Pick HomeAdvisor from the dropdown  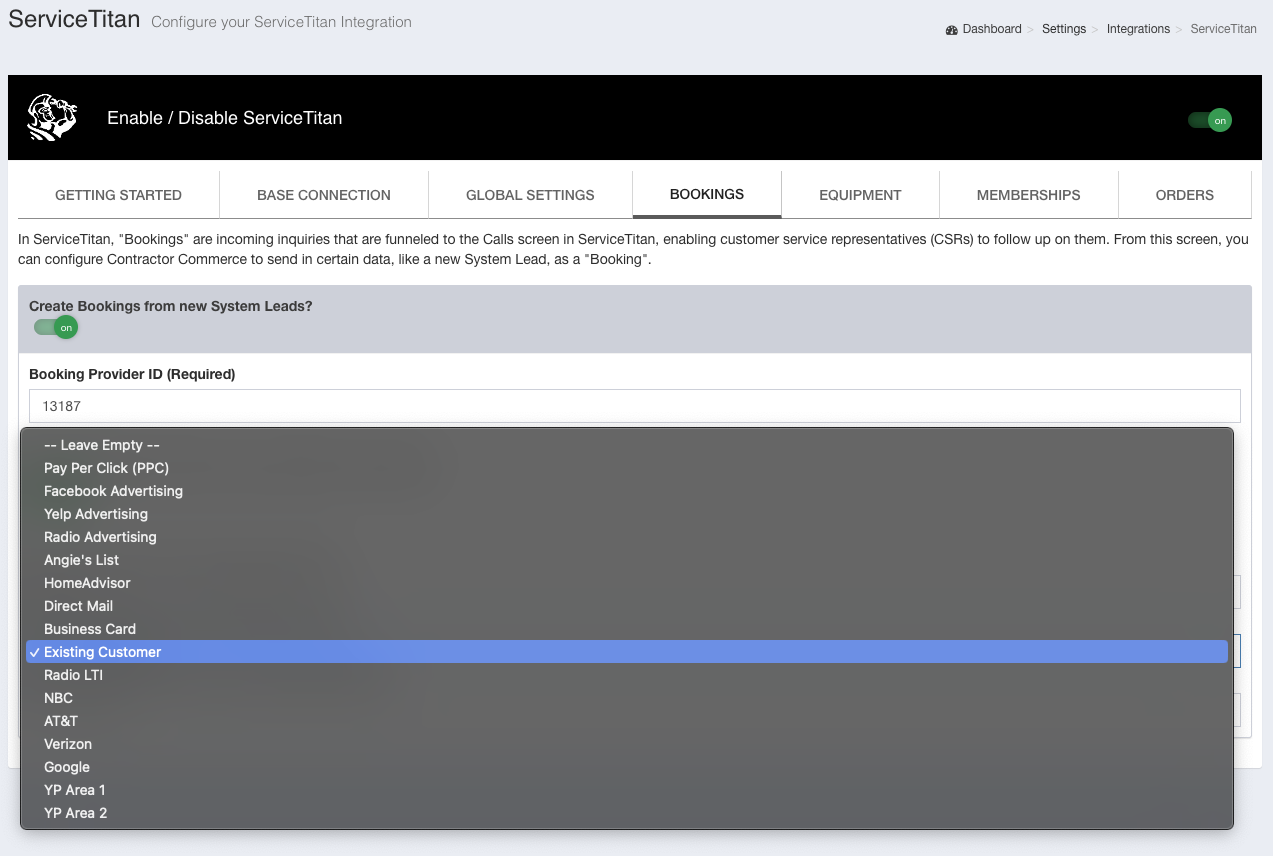(x=627, y=583)
